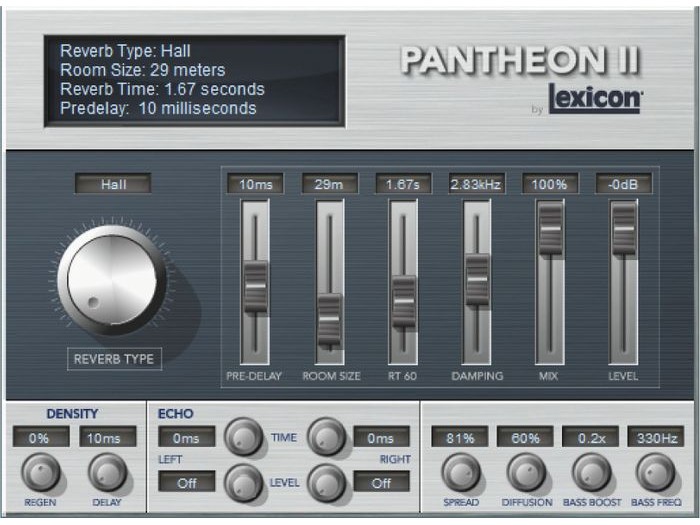Click the MIX slider label
Image resolution: width=700 pixels, height=525 pixels.
(x=549, y=376)
